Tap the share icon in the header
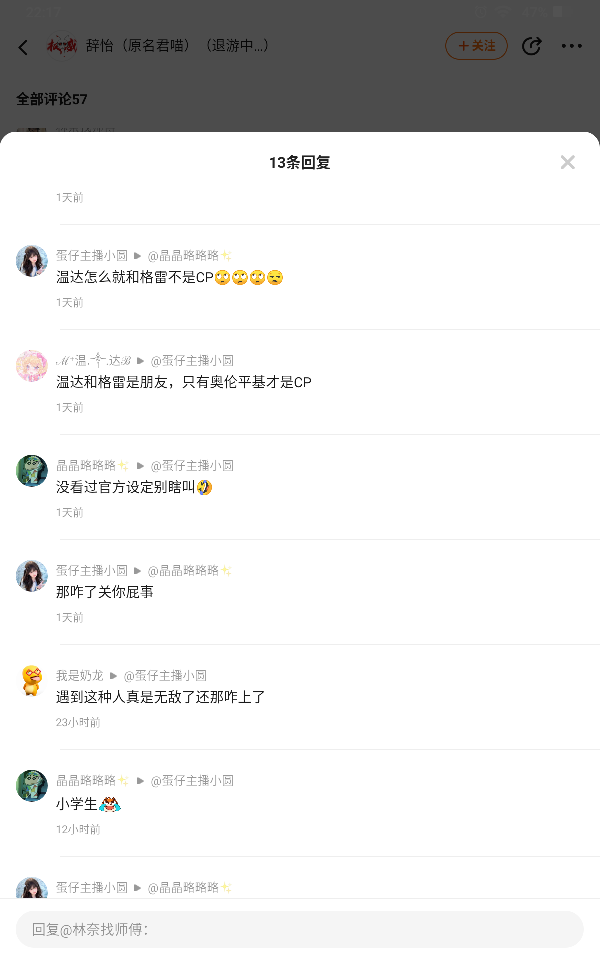This screenshot has width=600, height=960. [x=532, y=46]
